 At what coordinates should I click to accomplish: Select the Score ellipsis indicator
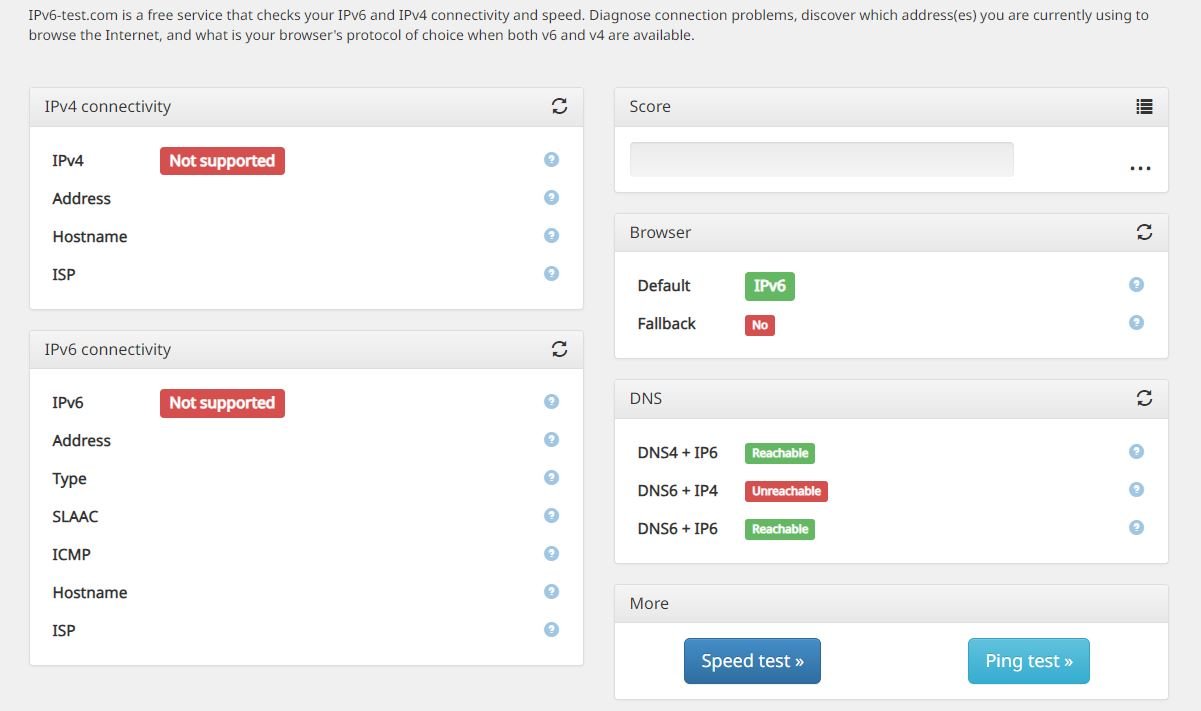click(1140, 168)
